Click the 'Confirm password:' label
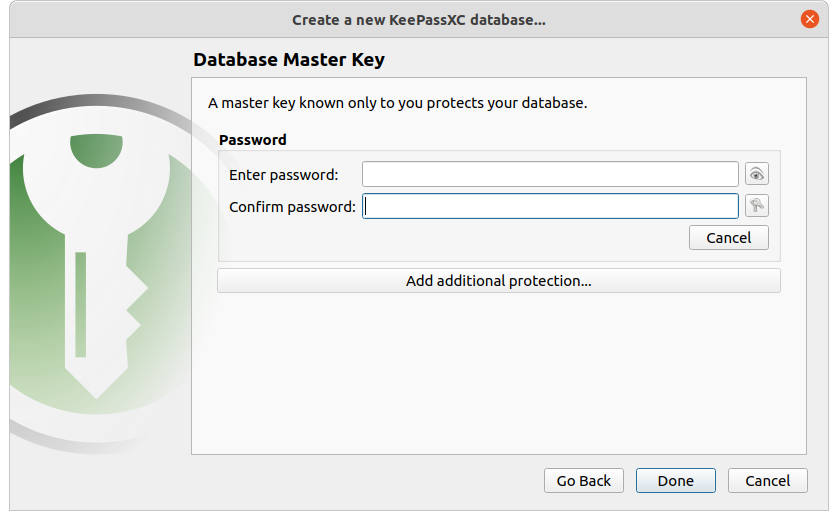Viewport: 838px width, 520px height. tap(292, 207)
